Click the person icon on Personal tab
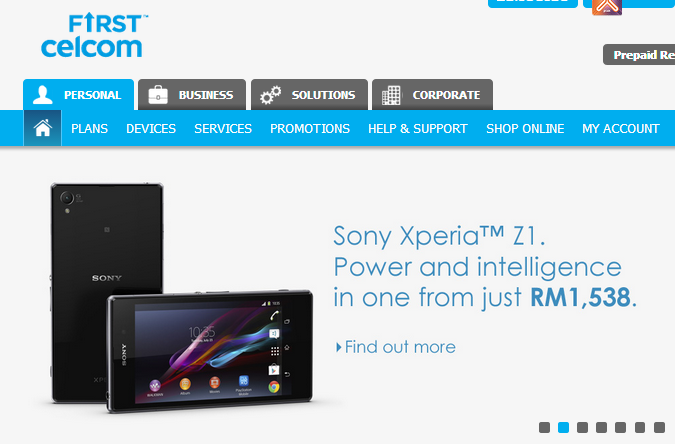Viewport: 675px width, 444px height. point(43,95)
